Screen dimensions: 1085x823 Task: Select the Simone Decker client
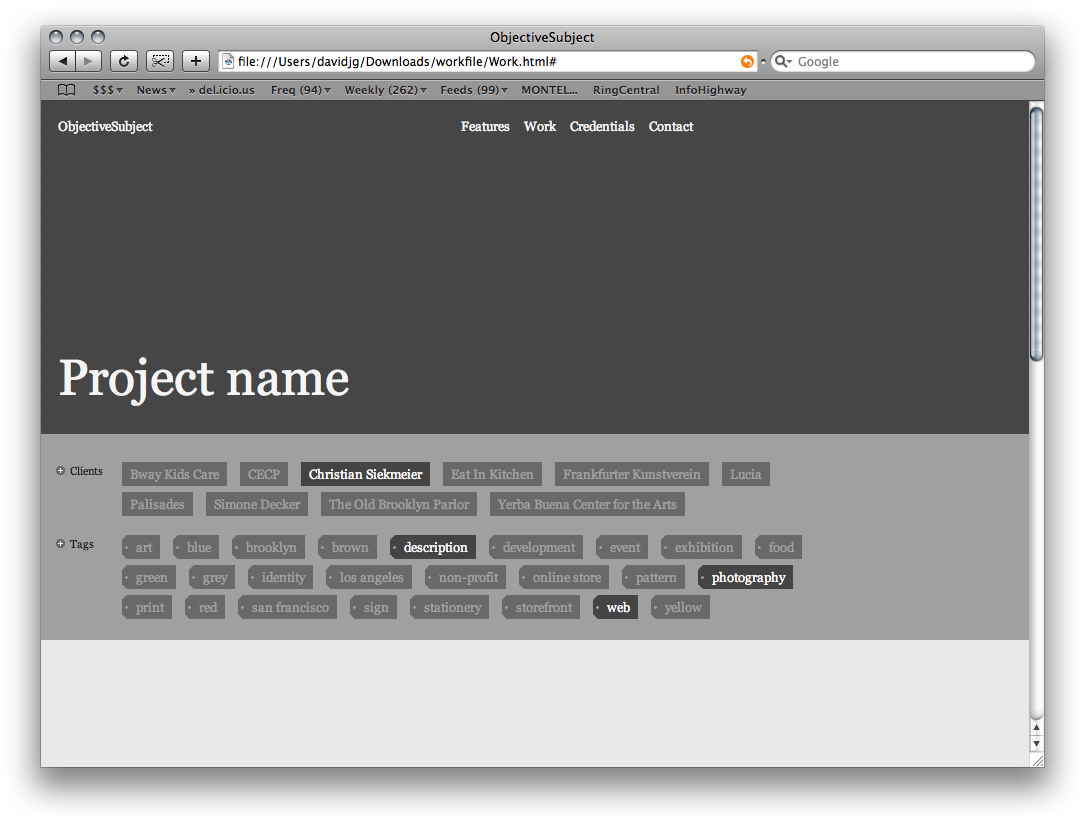point(257,504)
